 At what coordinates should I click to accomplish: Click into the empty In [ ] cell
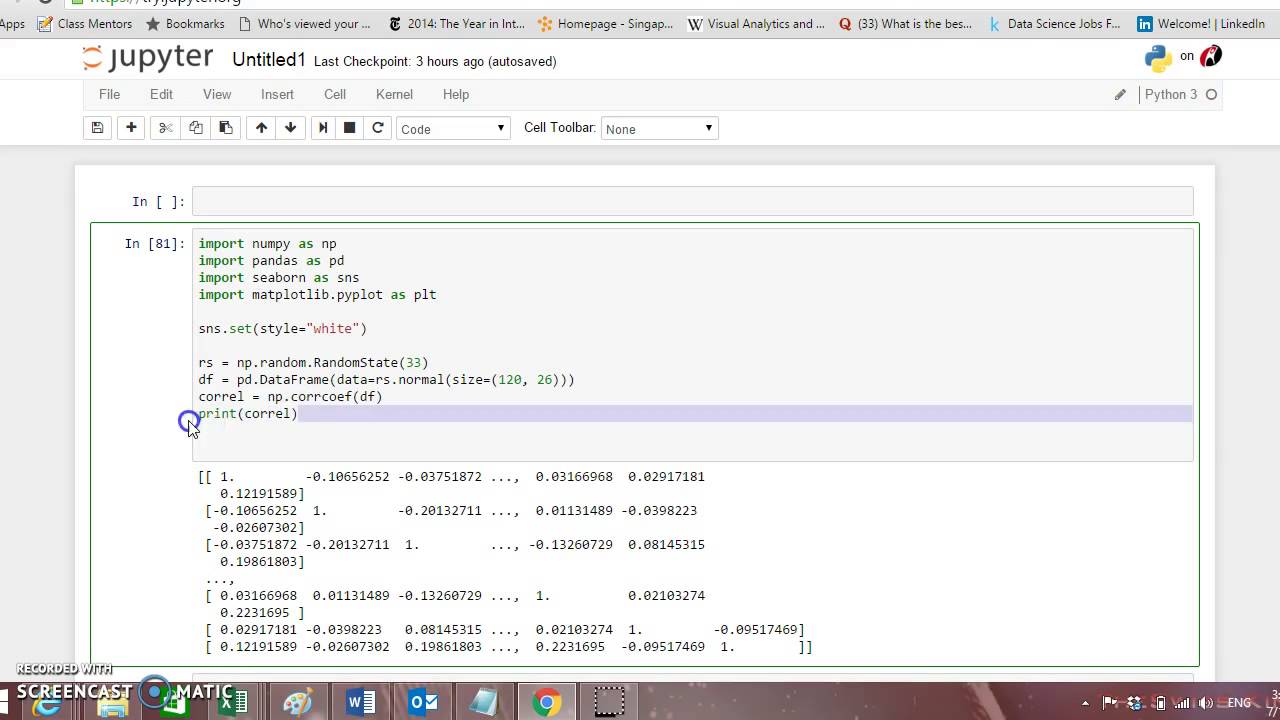point(692,201)
